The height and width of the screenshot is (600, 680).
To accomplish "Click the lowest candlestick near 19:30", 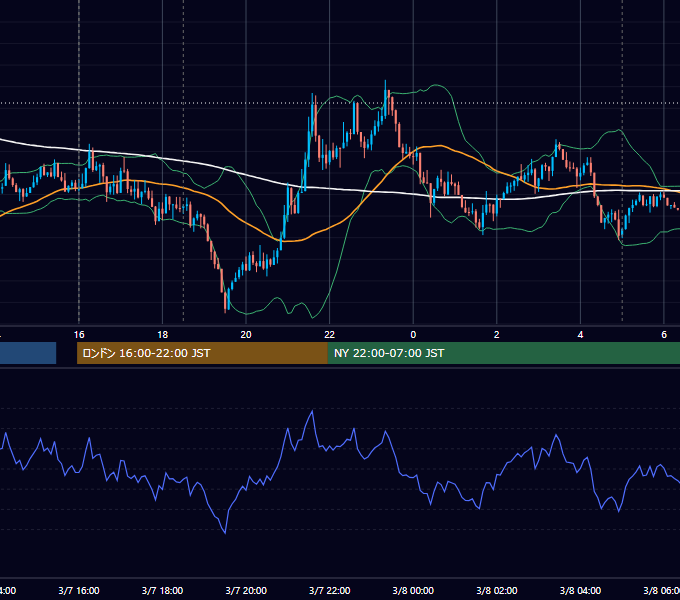I will tap(225, 302).
